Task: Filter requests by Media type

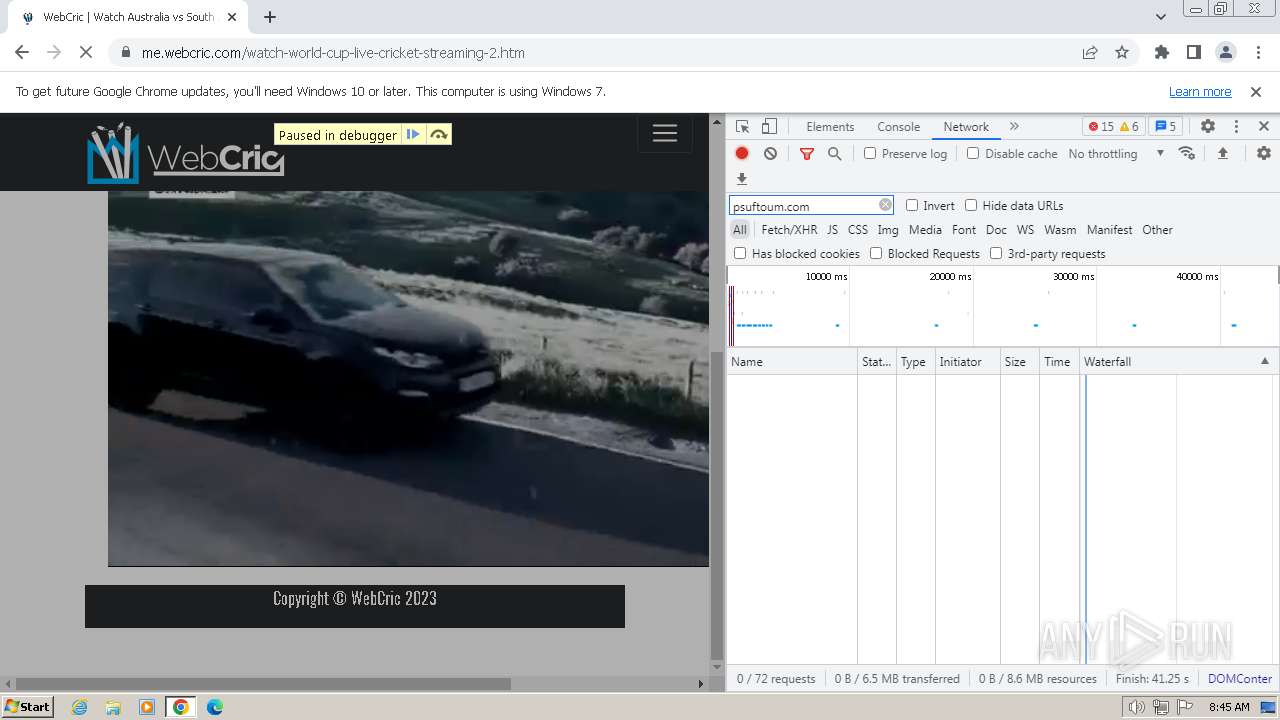Action: point(925,229)
